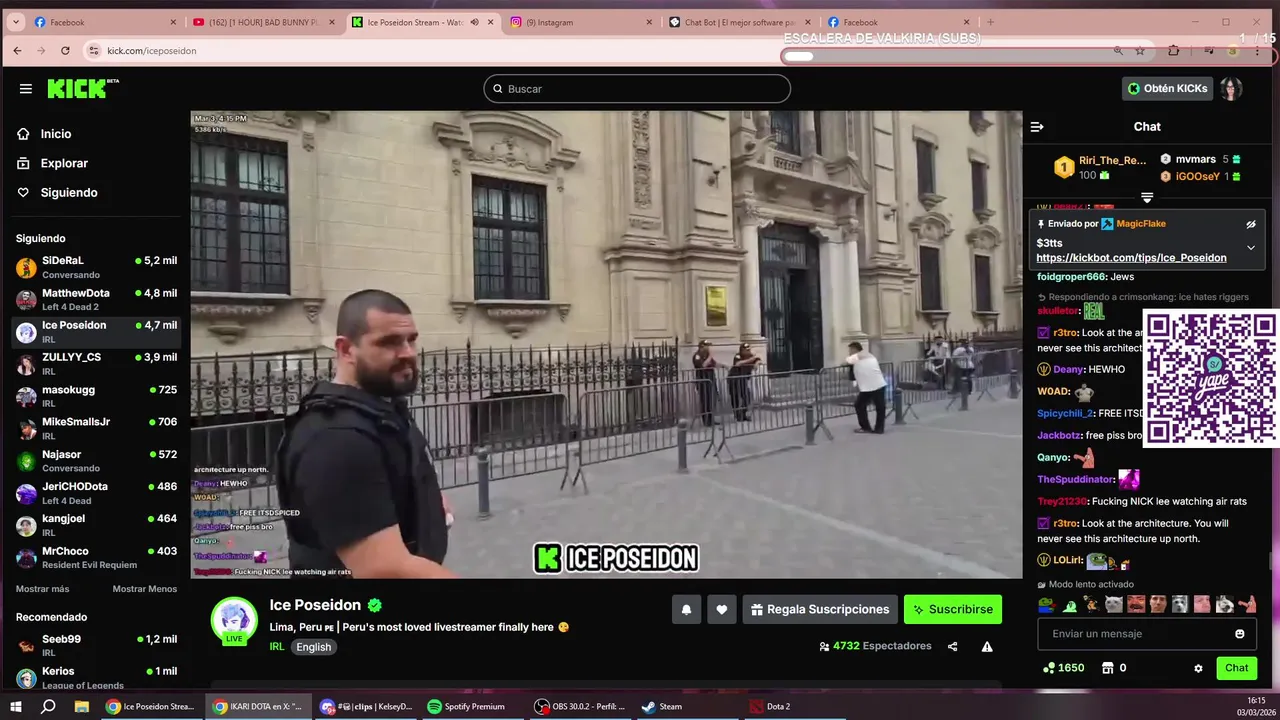Click Mostrar Menos under following list
1280x720 pixels.
pos(145,589)
